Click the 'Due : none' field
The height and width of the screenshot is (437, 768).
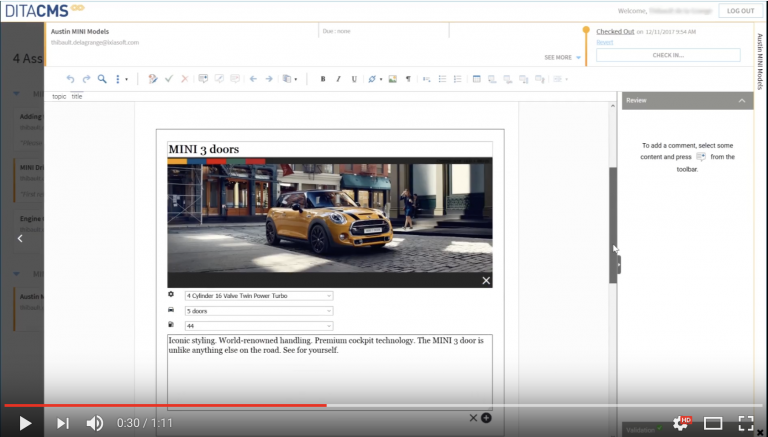point(336,31)
